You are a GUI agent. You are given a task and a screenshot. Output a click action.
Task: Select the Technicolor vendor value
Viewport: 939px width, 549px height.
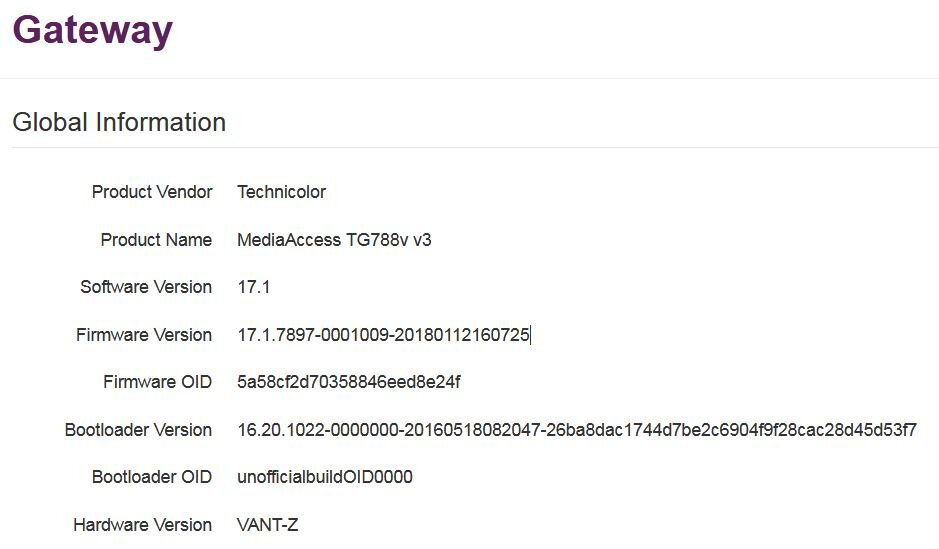coord(281,192)
